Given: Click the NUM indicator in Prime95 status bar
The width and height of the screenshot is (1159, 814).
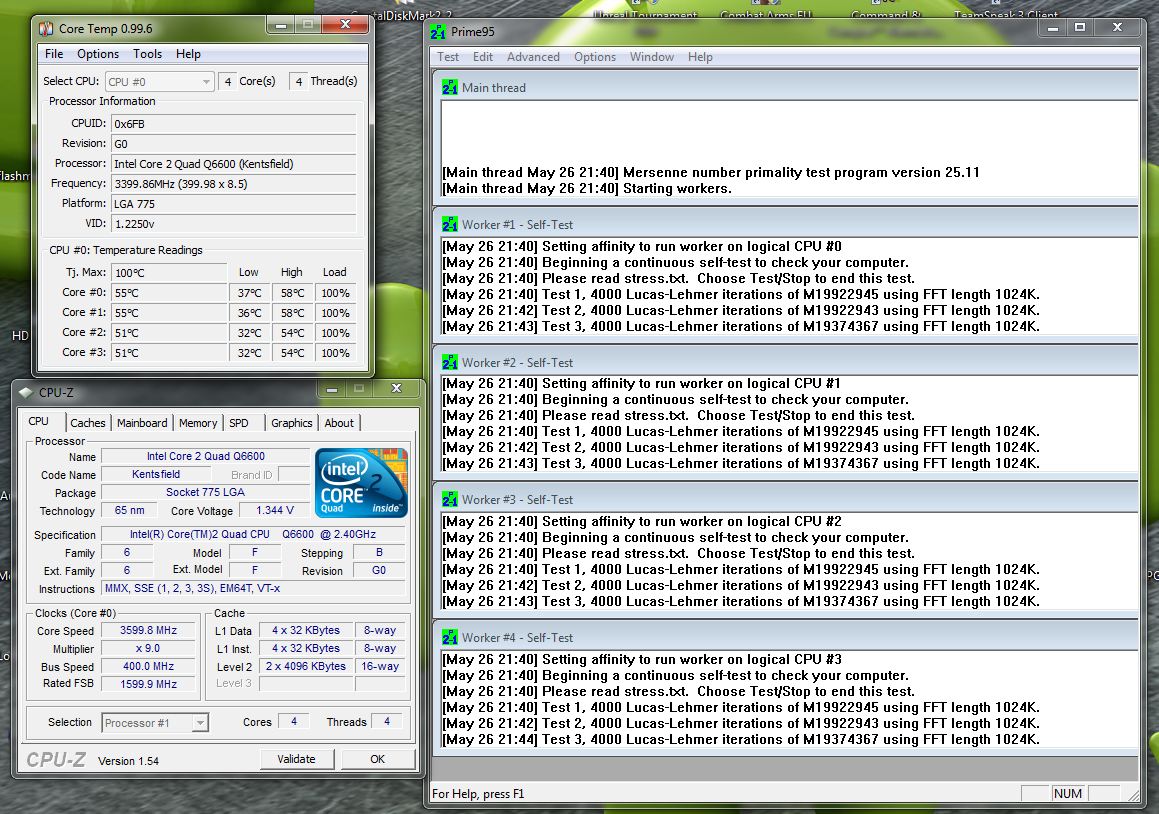Looking at the screenshot, I should pyautogui.click(x=1067, y=793).
